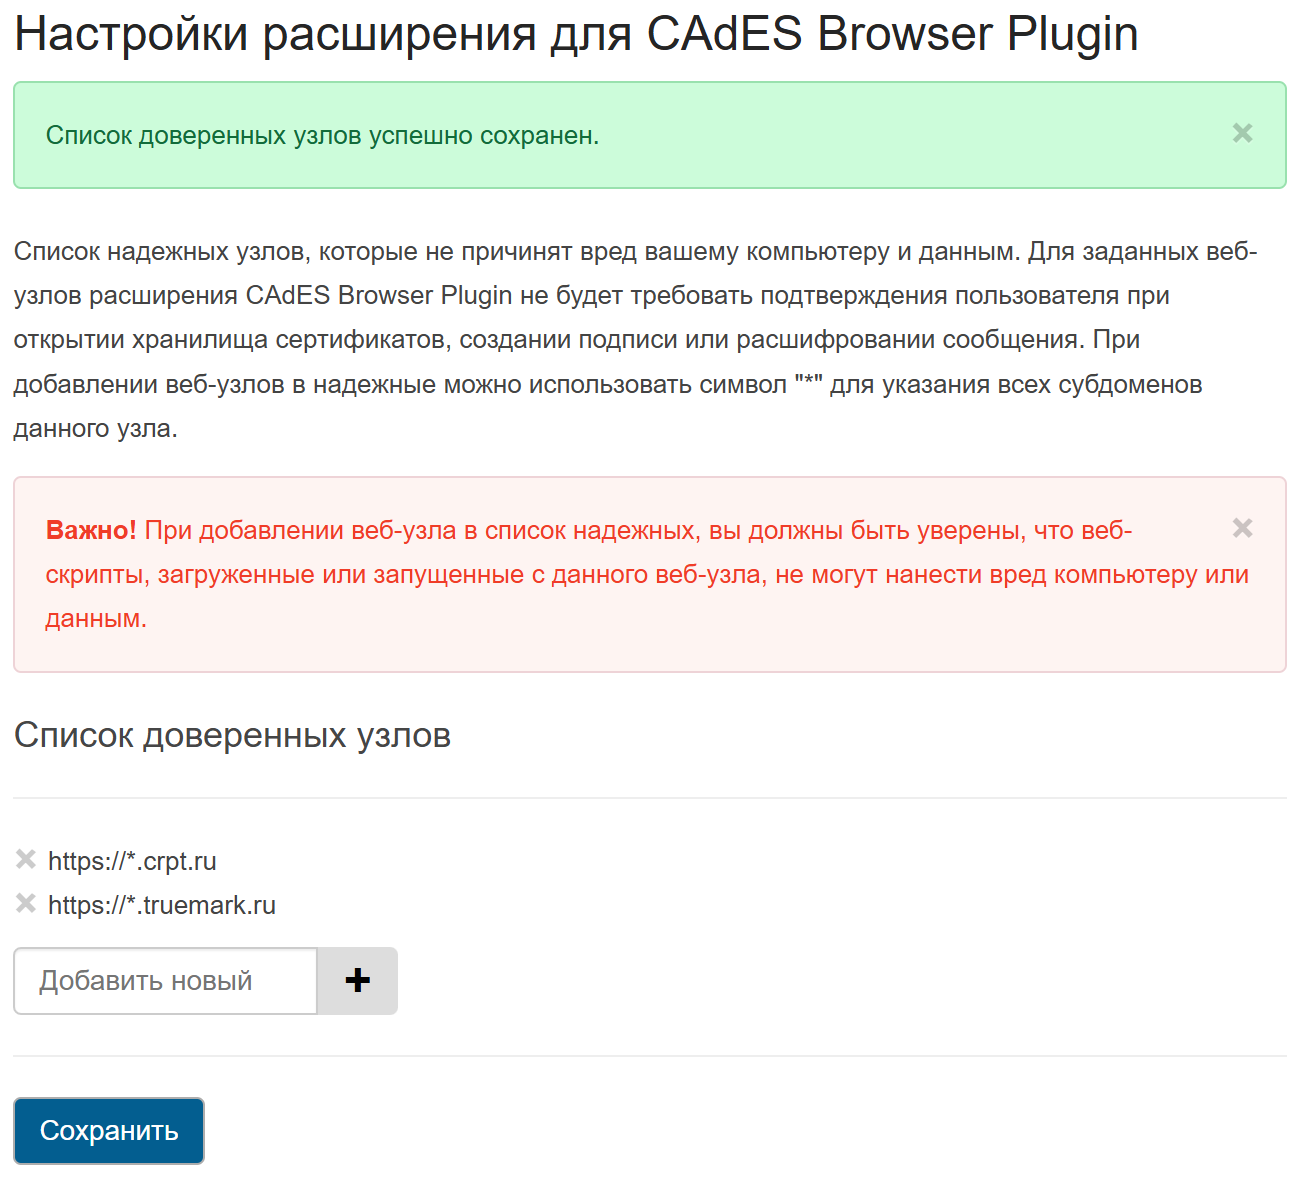This screenshot has width=1303, height=1177.
Task: Click the 'Сохранить' button
Action: [109, 1131]
